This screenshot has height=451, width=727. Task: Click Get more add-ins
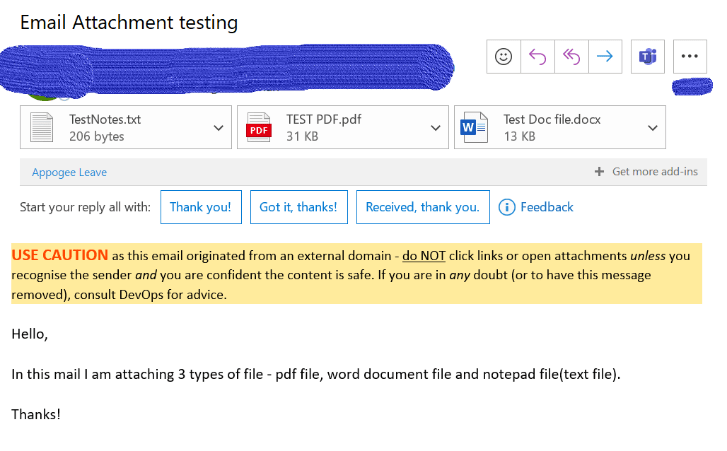tap(646, 172)
